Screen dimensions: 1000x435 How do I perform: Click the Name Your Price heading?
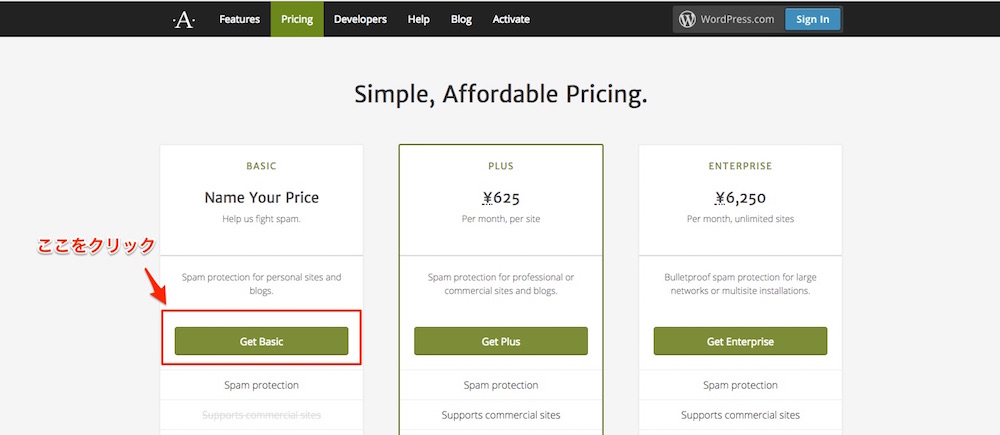point(261,198)
